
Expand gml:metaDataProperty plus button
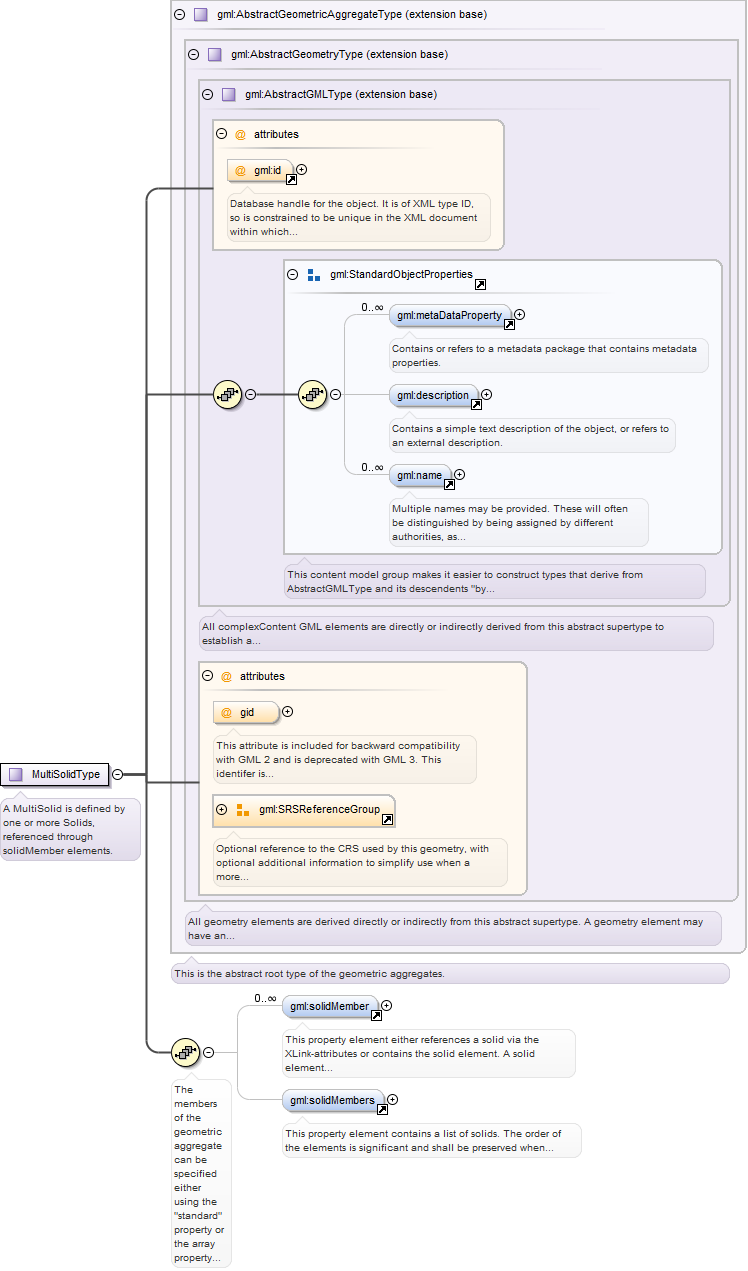[520, 315]
